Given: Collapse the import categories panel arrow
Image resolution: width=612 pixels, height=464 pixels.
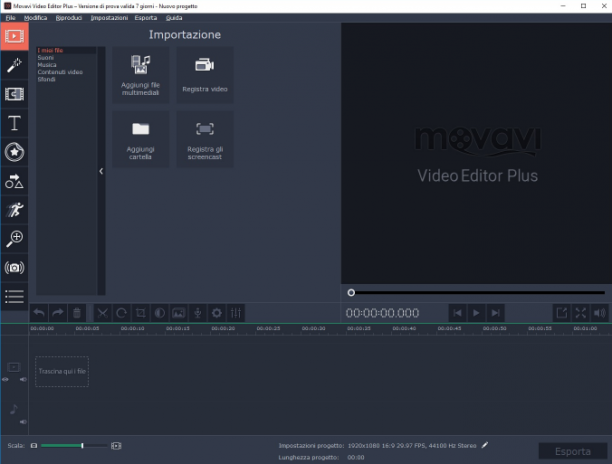Looking at the screenshot, I should tap(101, 171).
